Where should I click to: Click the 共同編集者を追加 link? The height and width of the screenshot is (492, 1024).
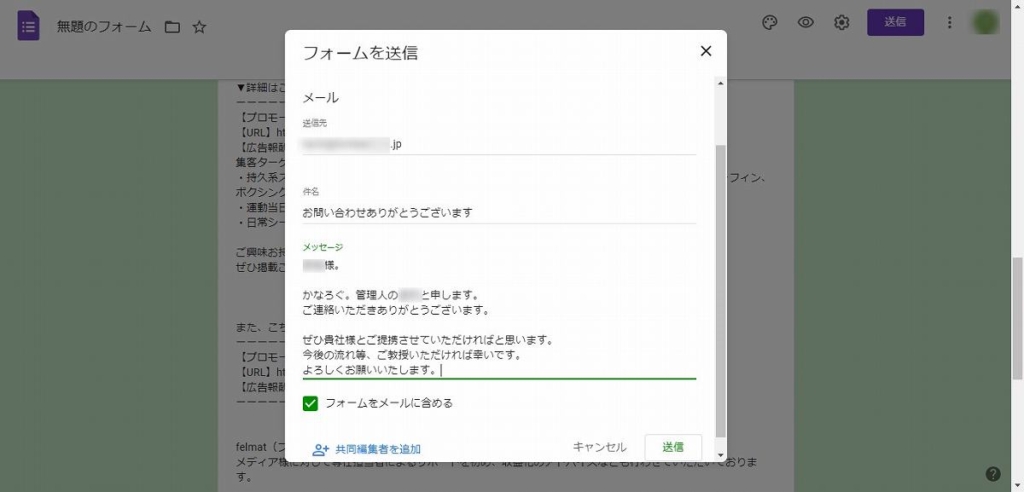point(366,449)
